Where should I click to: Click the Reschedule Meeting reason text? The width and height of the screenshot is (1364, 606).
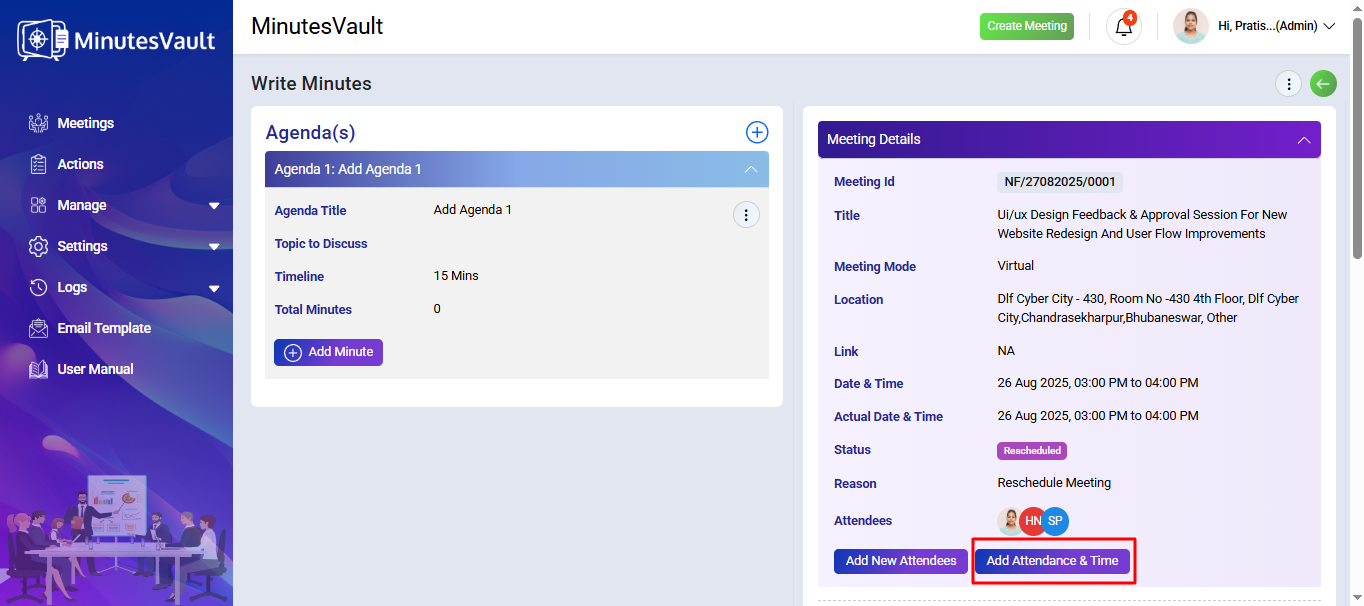(x=1054, y=483)
